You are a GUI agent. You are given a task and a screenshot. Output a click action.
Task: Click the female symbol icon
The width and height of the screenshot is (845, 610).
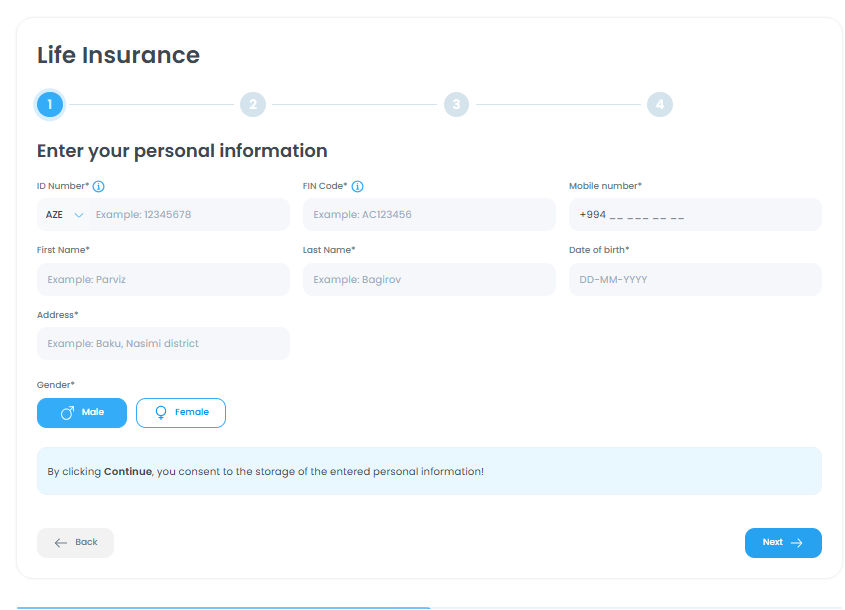(x=160, y=413)
